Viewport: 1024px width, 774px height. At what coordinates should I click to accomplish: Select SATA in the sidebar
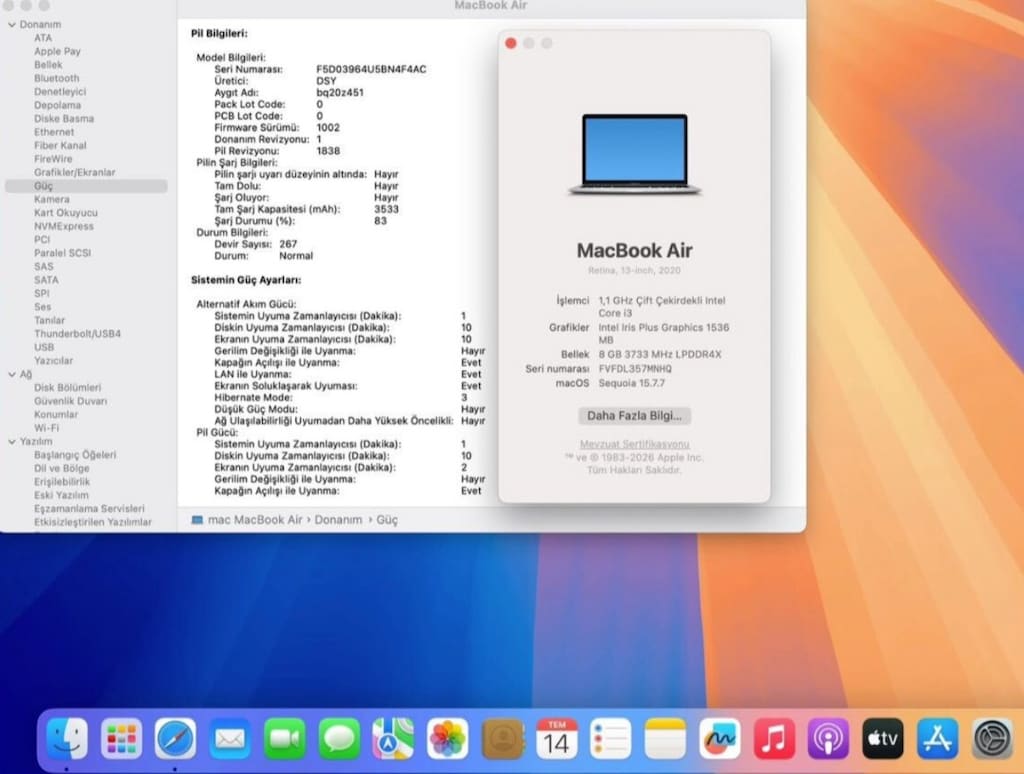[46, 280]
